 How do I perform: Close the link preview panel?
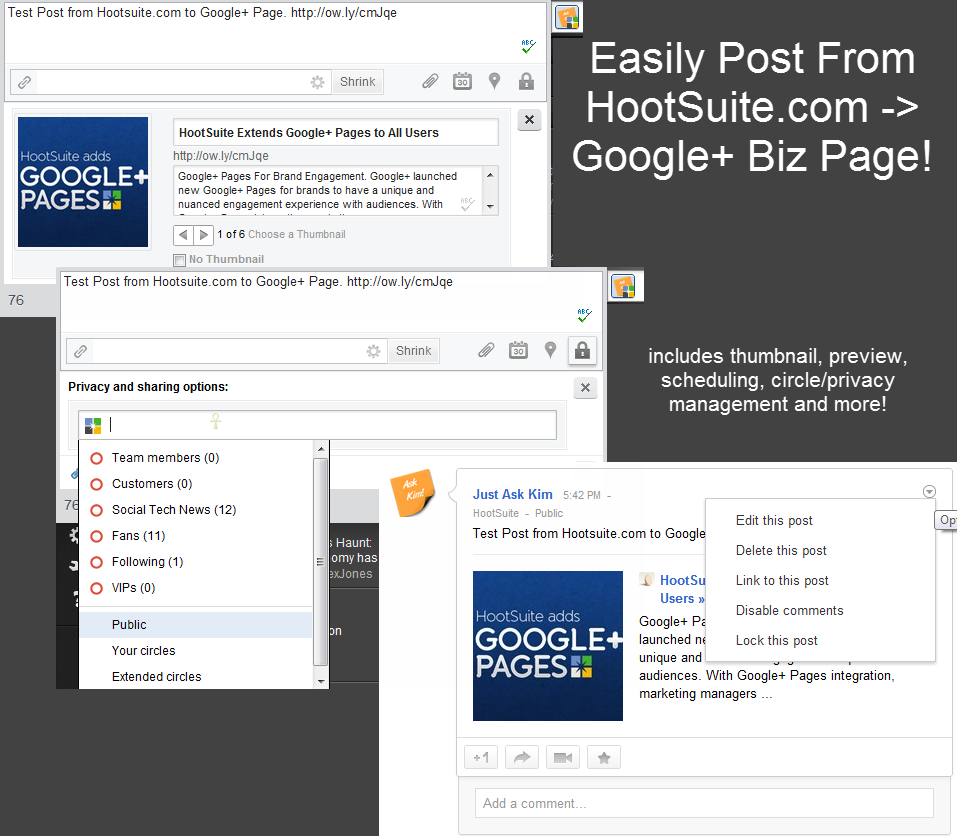(x=529, y=120)
